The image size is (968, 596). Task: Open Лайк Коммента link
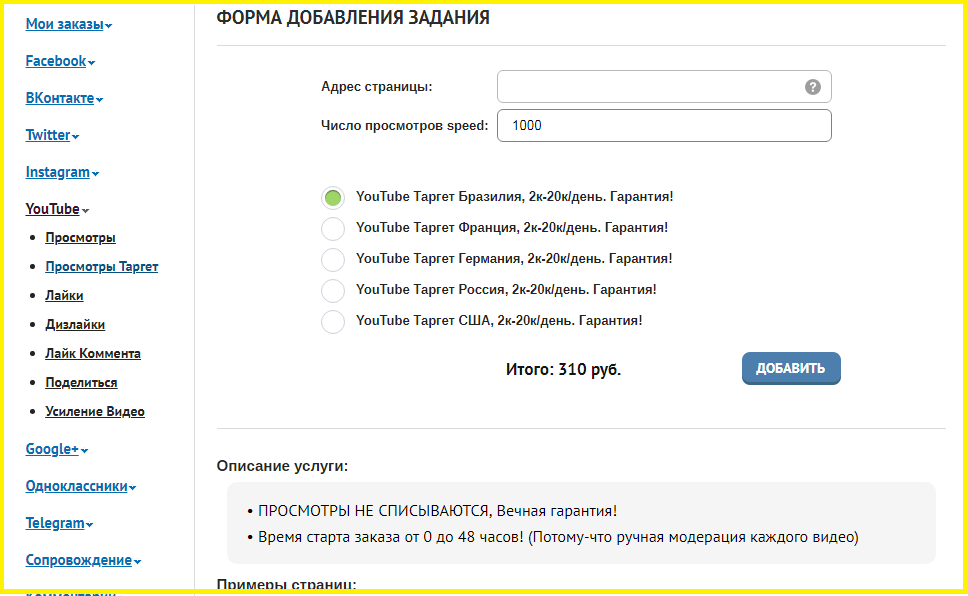click(x=93, y=354)
